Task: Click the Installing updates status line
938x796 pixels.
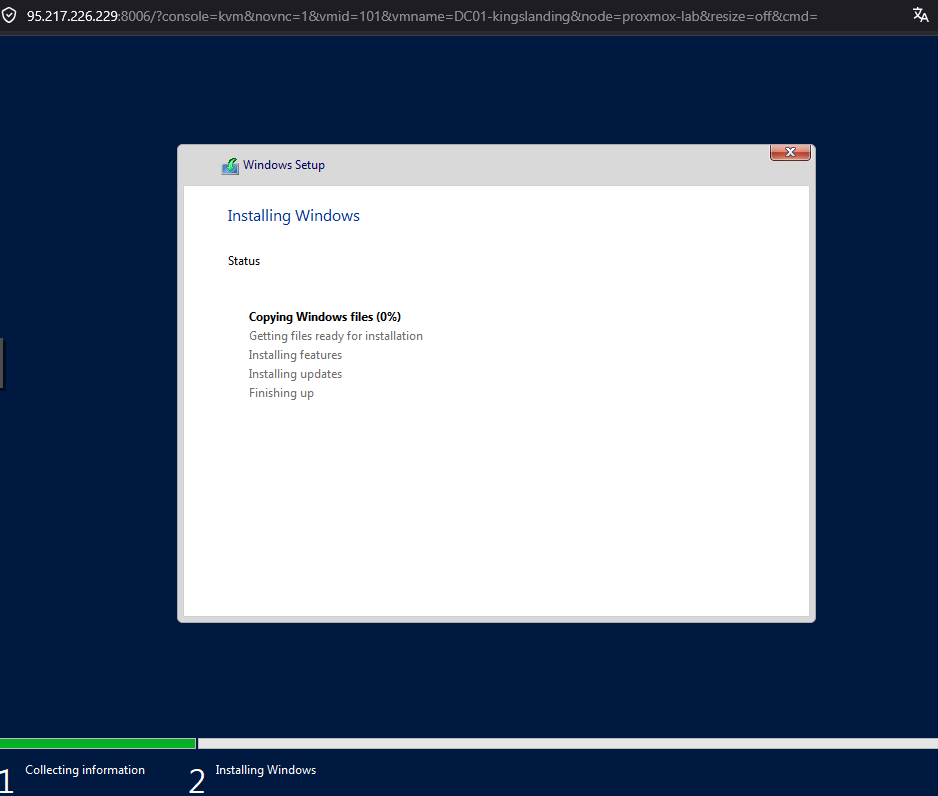Action: tap(295, 373)
